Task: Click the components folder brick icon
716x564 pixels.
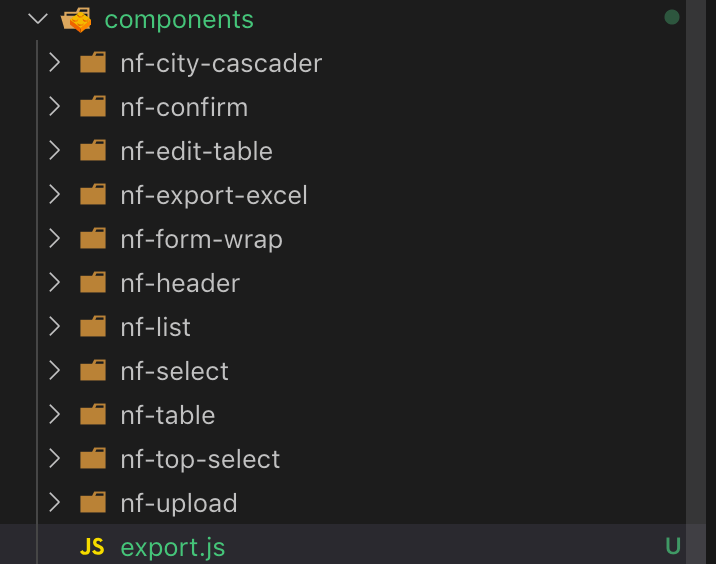Action: pos(76,20)
